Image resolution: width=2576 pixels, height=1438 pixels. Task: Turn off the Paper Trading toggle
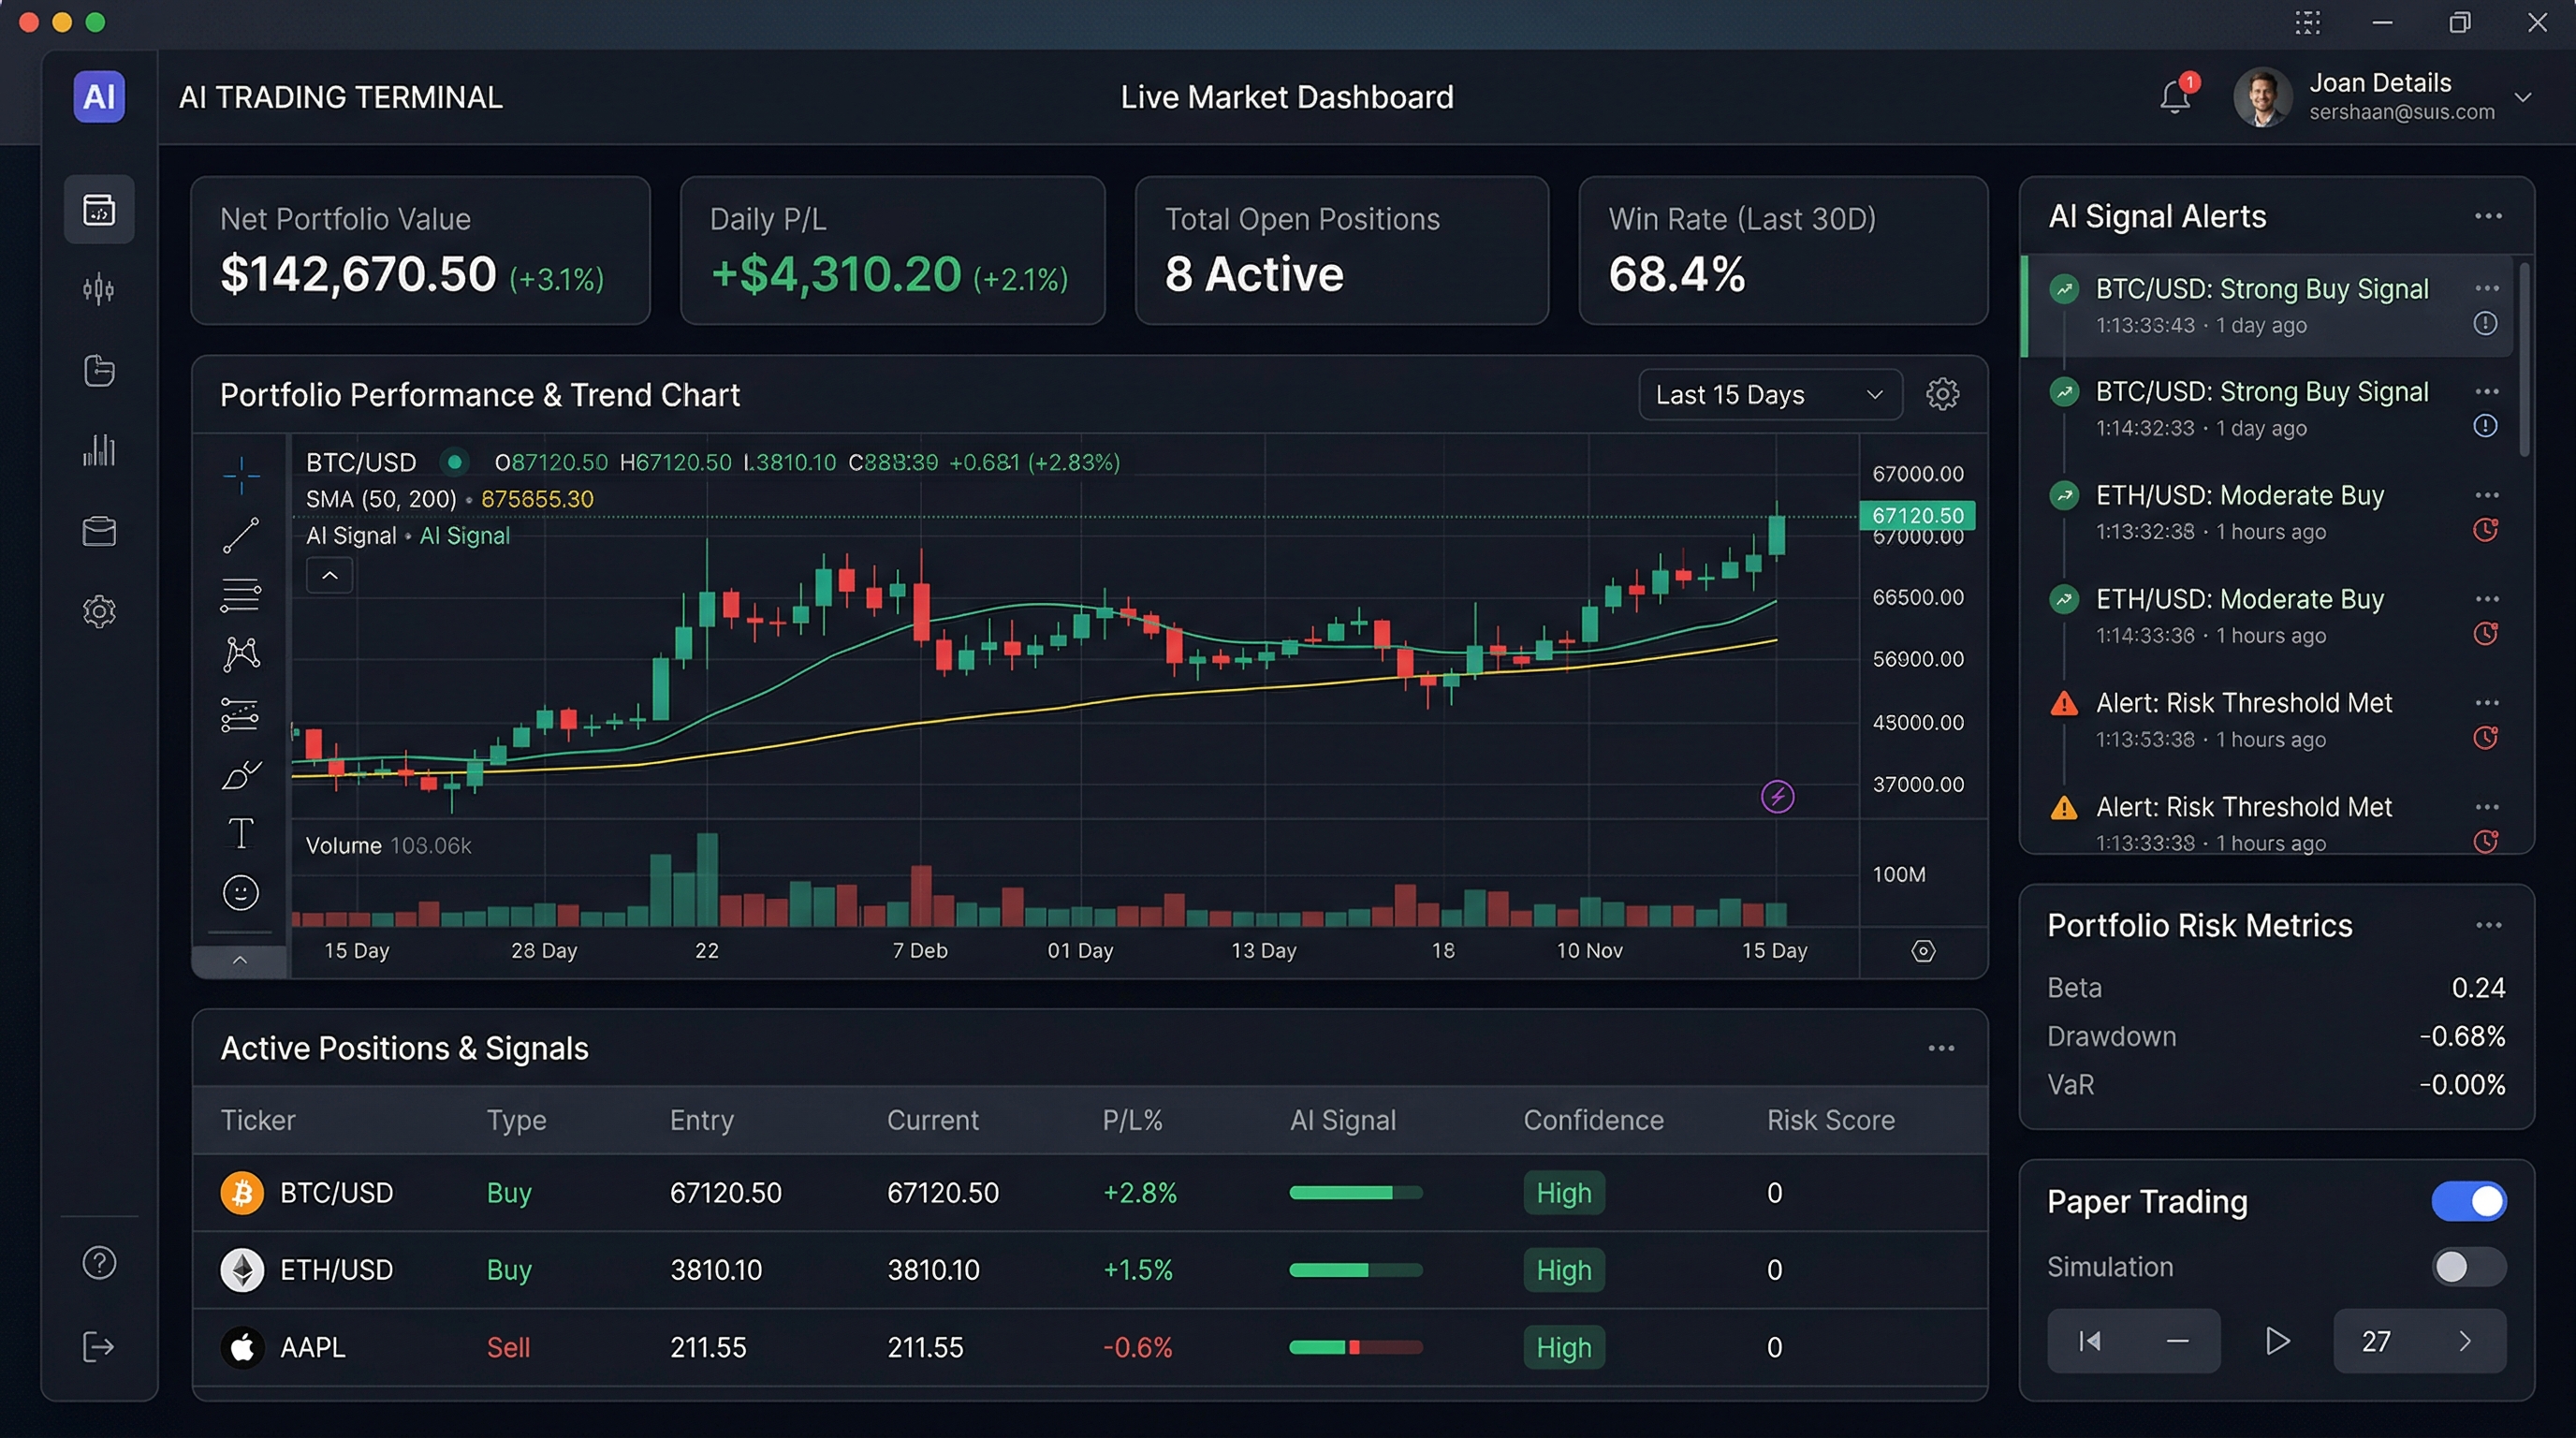2469,1201
